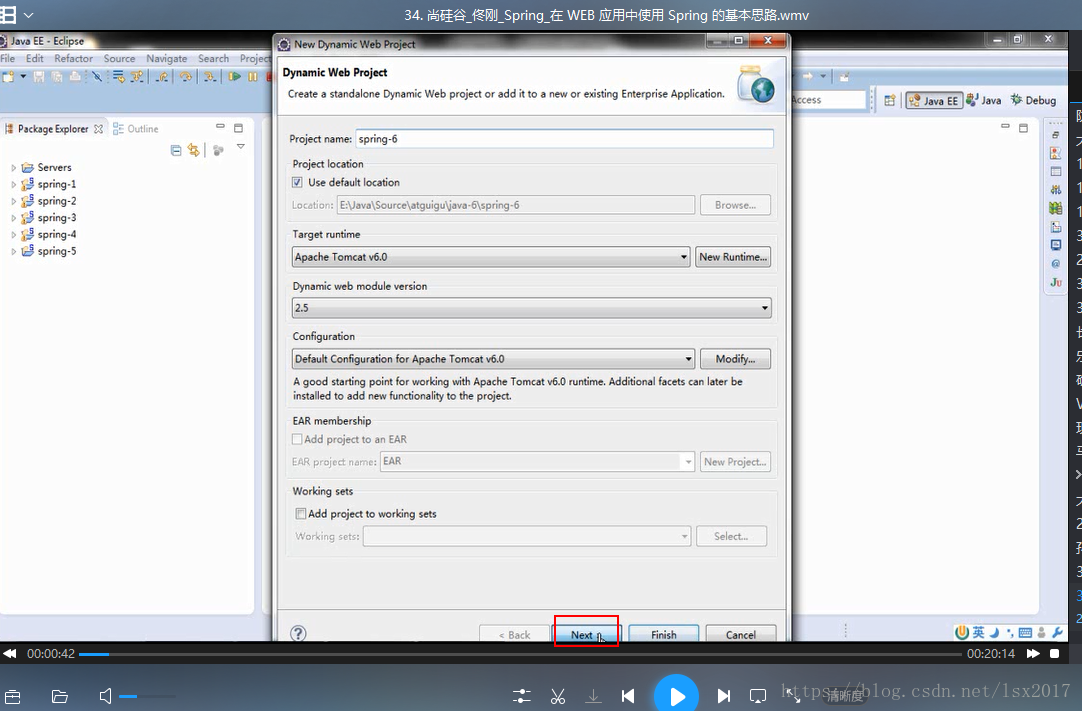Click the New Runtime... button
The height and width of the screenshot is (711, 1082).
[x=733, y=257]
